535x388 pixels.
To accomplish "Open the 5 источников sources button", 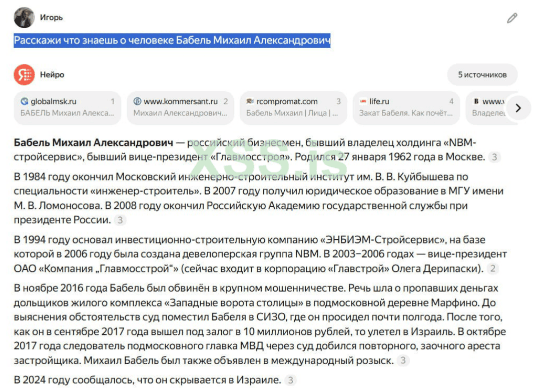I will 482,74.
